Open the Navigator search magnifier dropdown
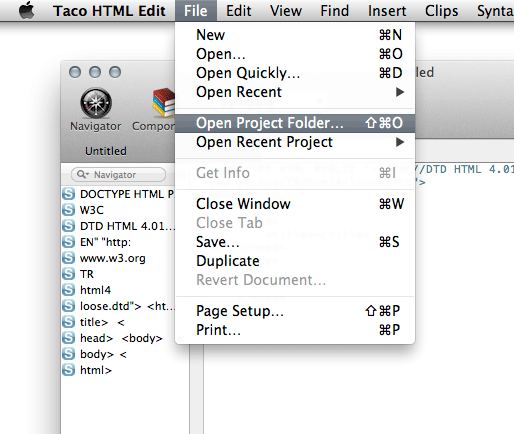The image size is (514, 434). [83, 174]
